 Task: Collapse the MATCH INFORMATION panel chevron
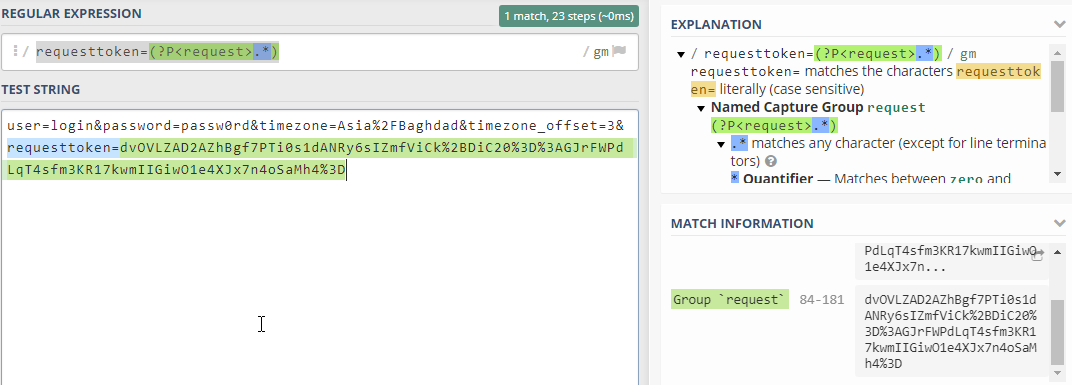(1060, 223)
